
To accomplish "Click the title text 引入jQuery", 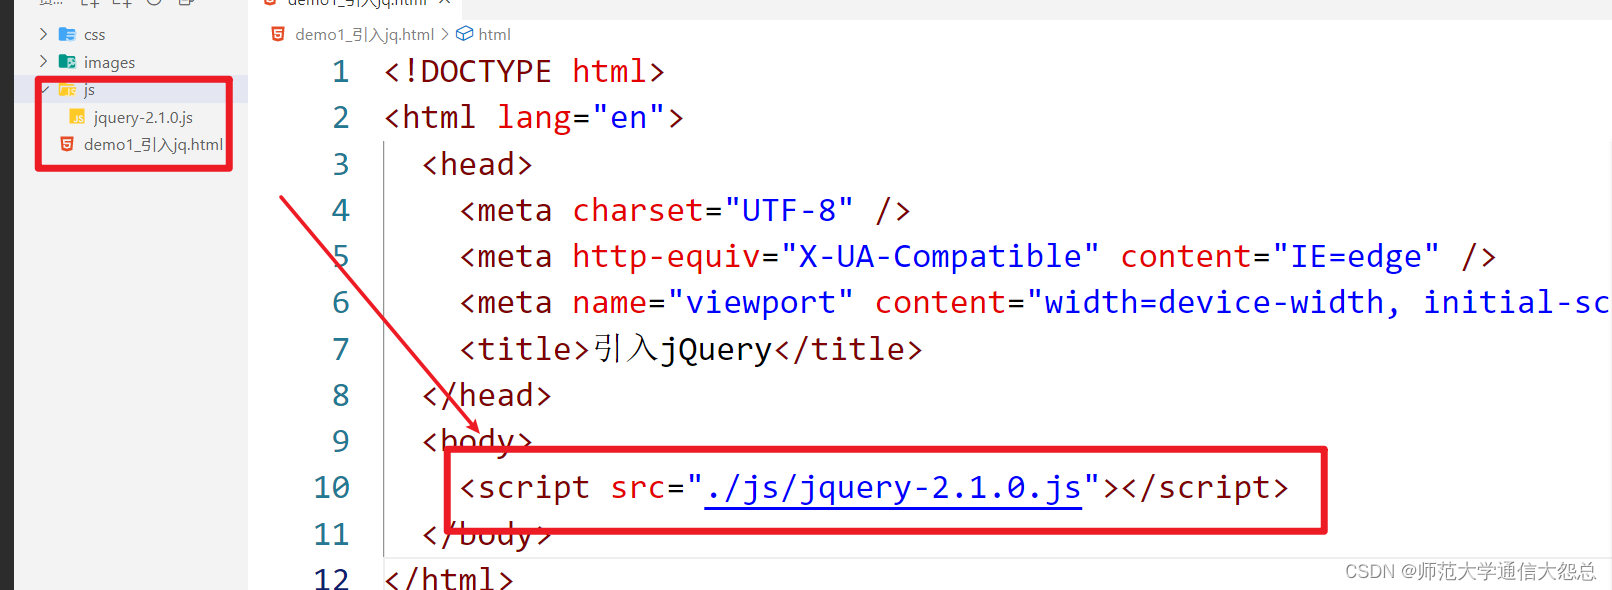I will coord(682,349).
